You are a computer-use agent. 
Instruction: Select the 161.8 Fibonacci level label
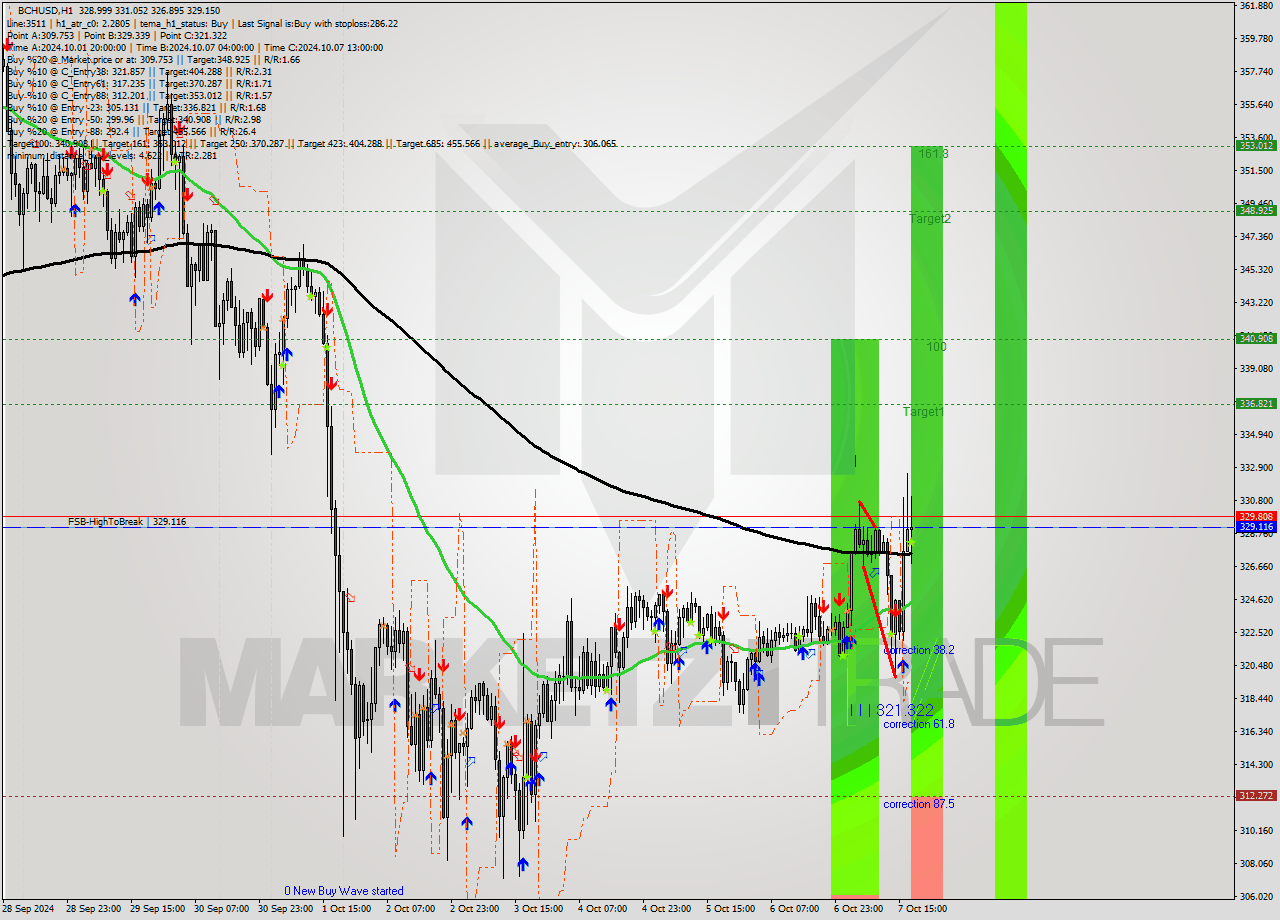pyautogui.click(x=933, y=154)
